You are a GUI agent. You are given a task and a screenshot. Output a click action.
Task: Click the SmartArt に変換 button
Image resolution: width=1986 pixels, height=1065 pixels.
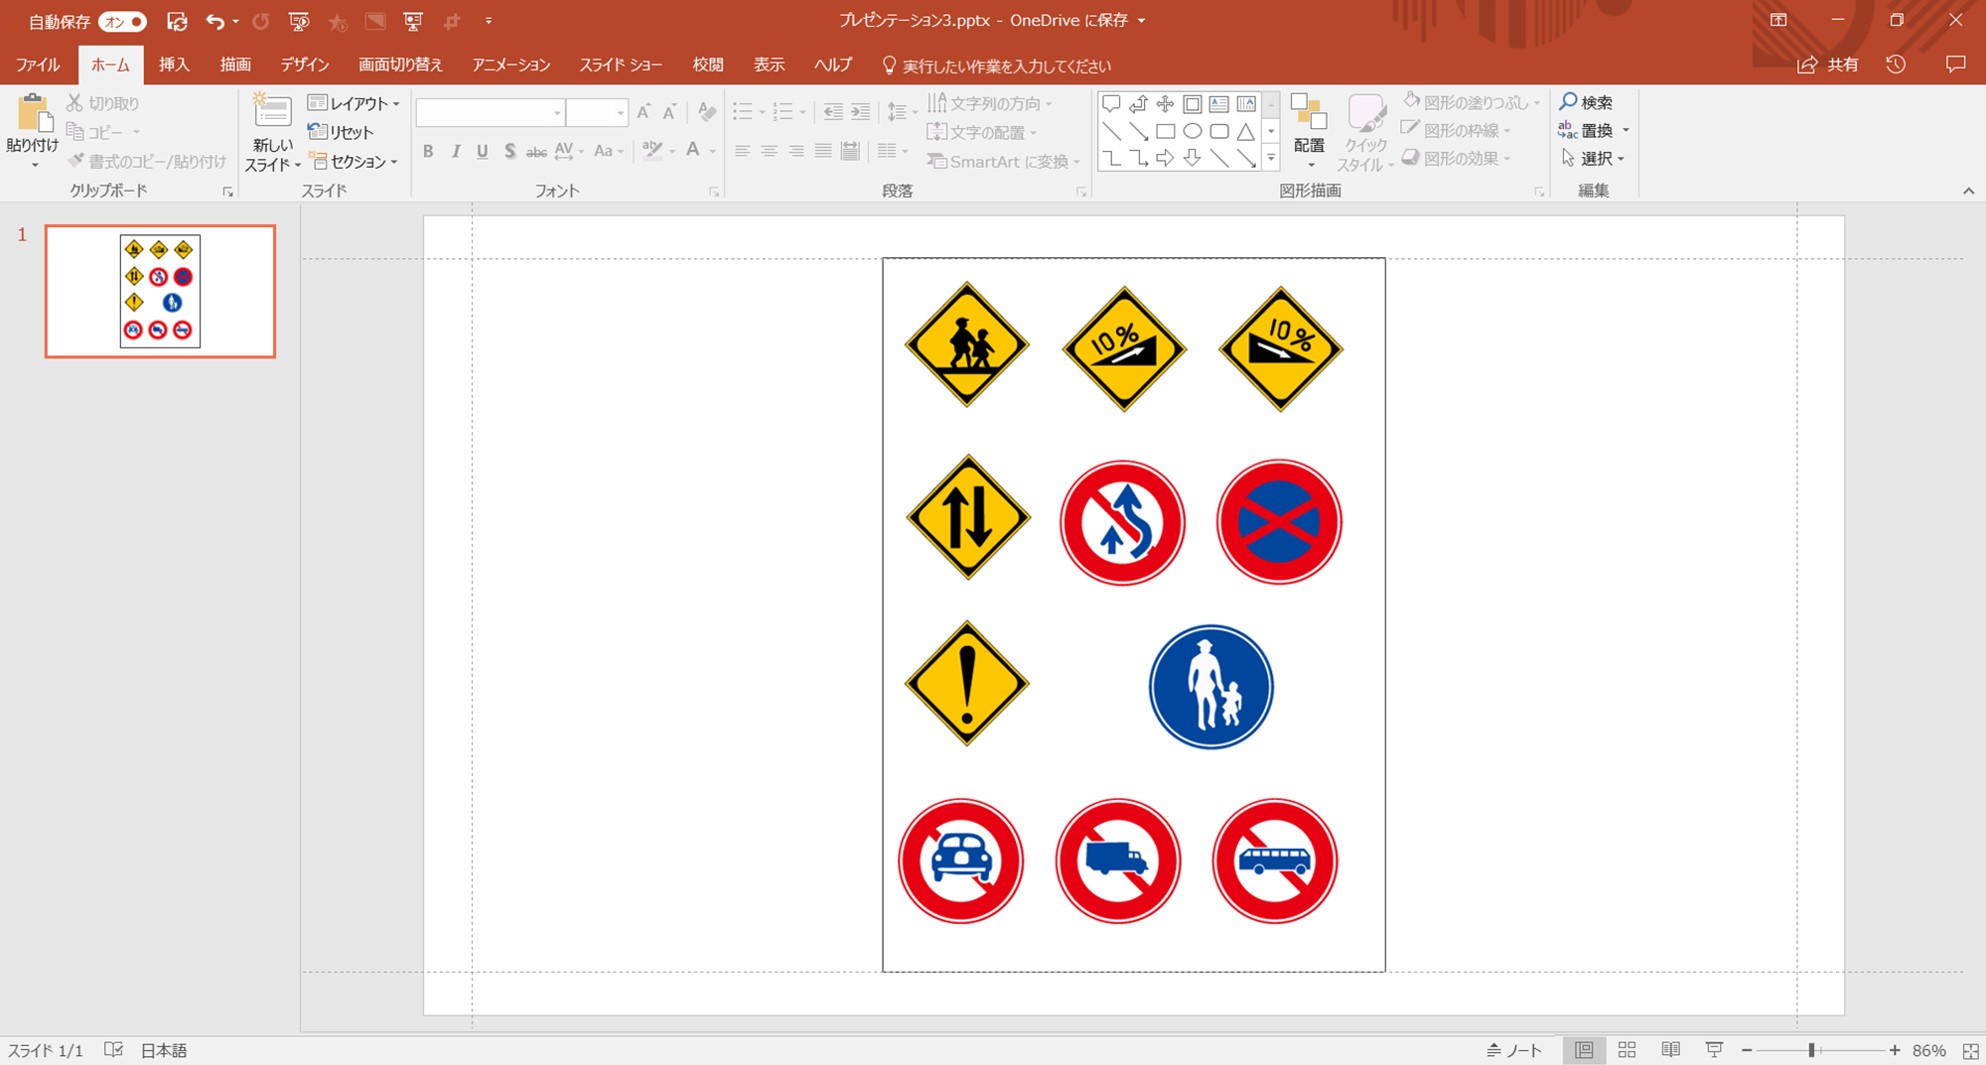point(1003,161)
